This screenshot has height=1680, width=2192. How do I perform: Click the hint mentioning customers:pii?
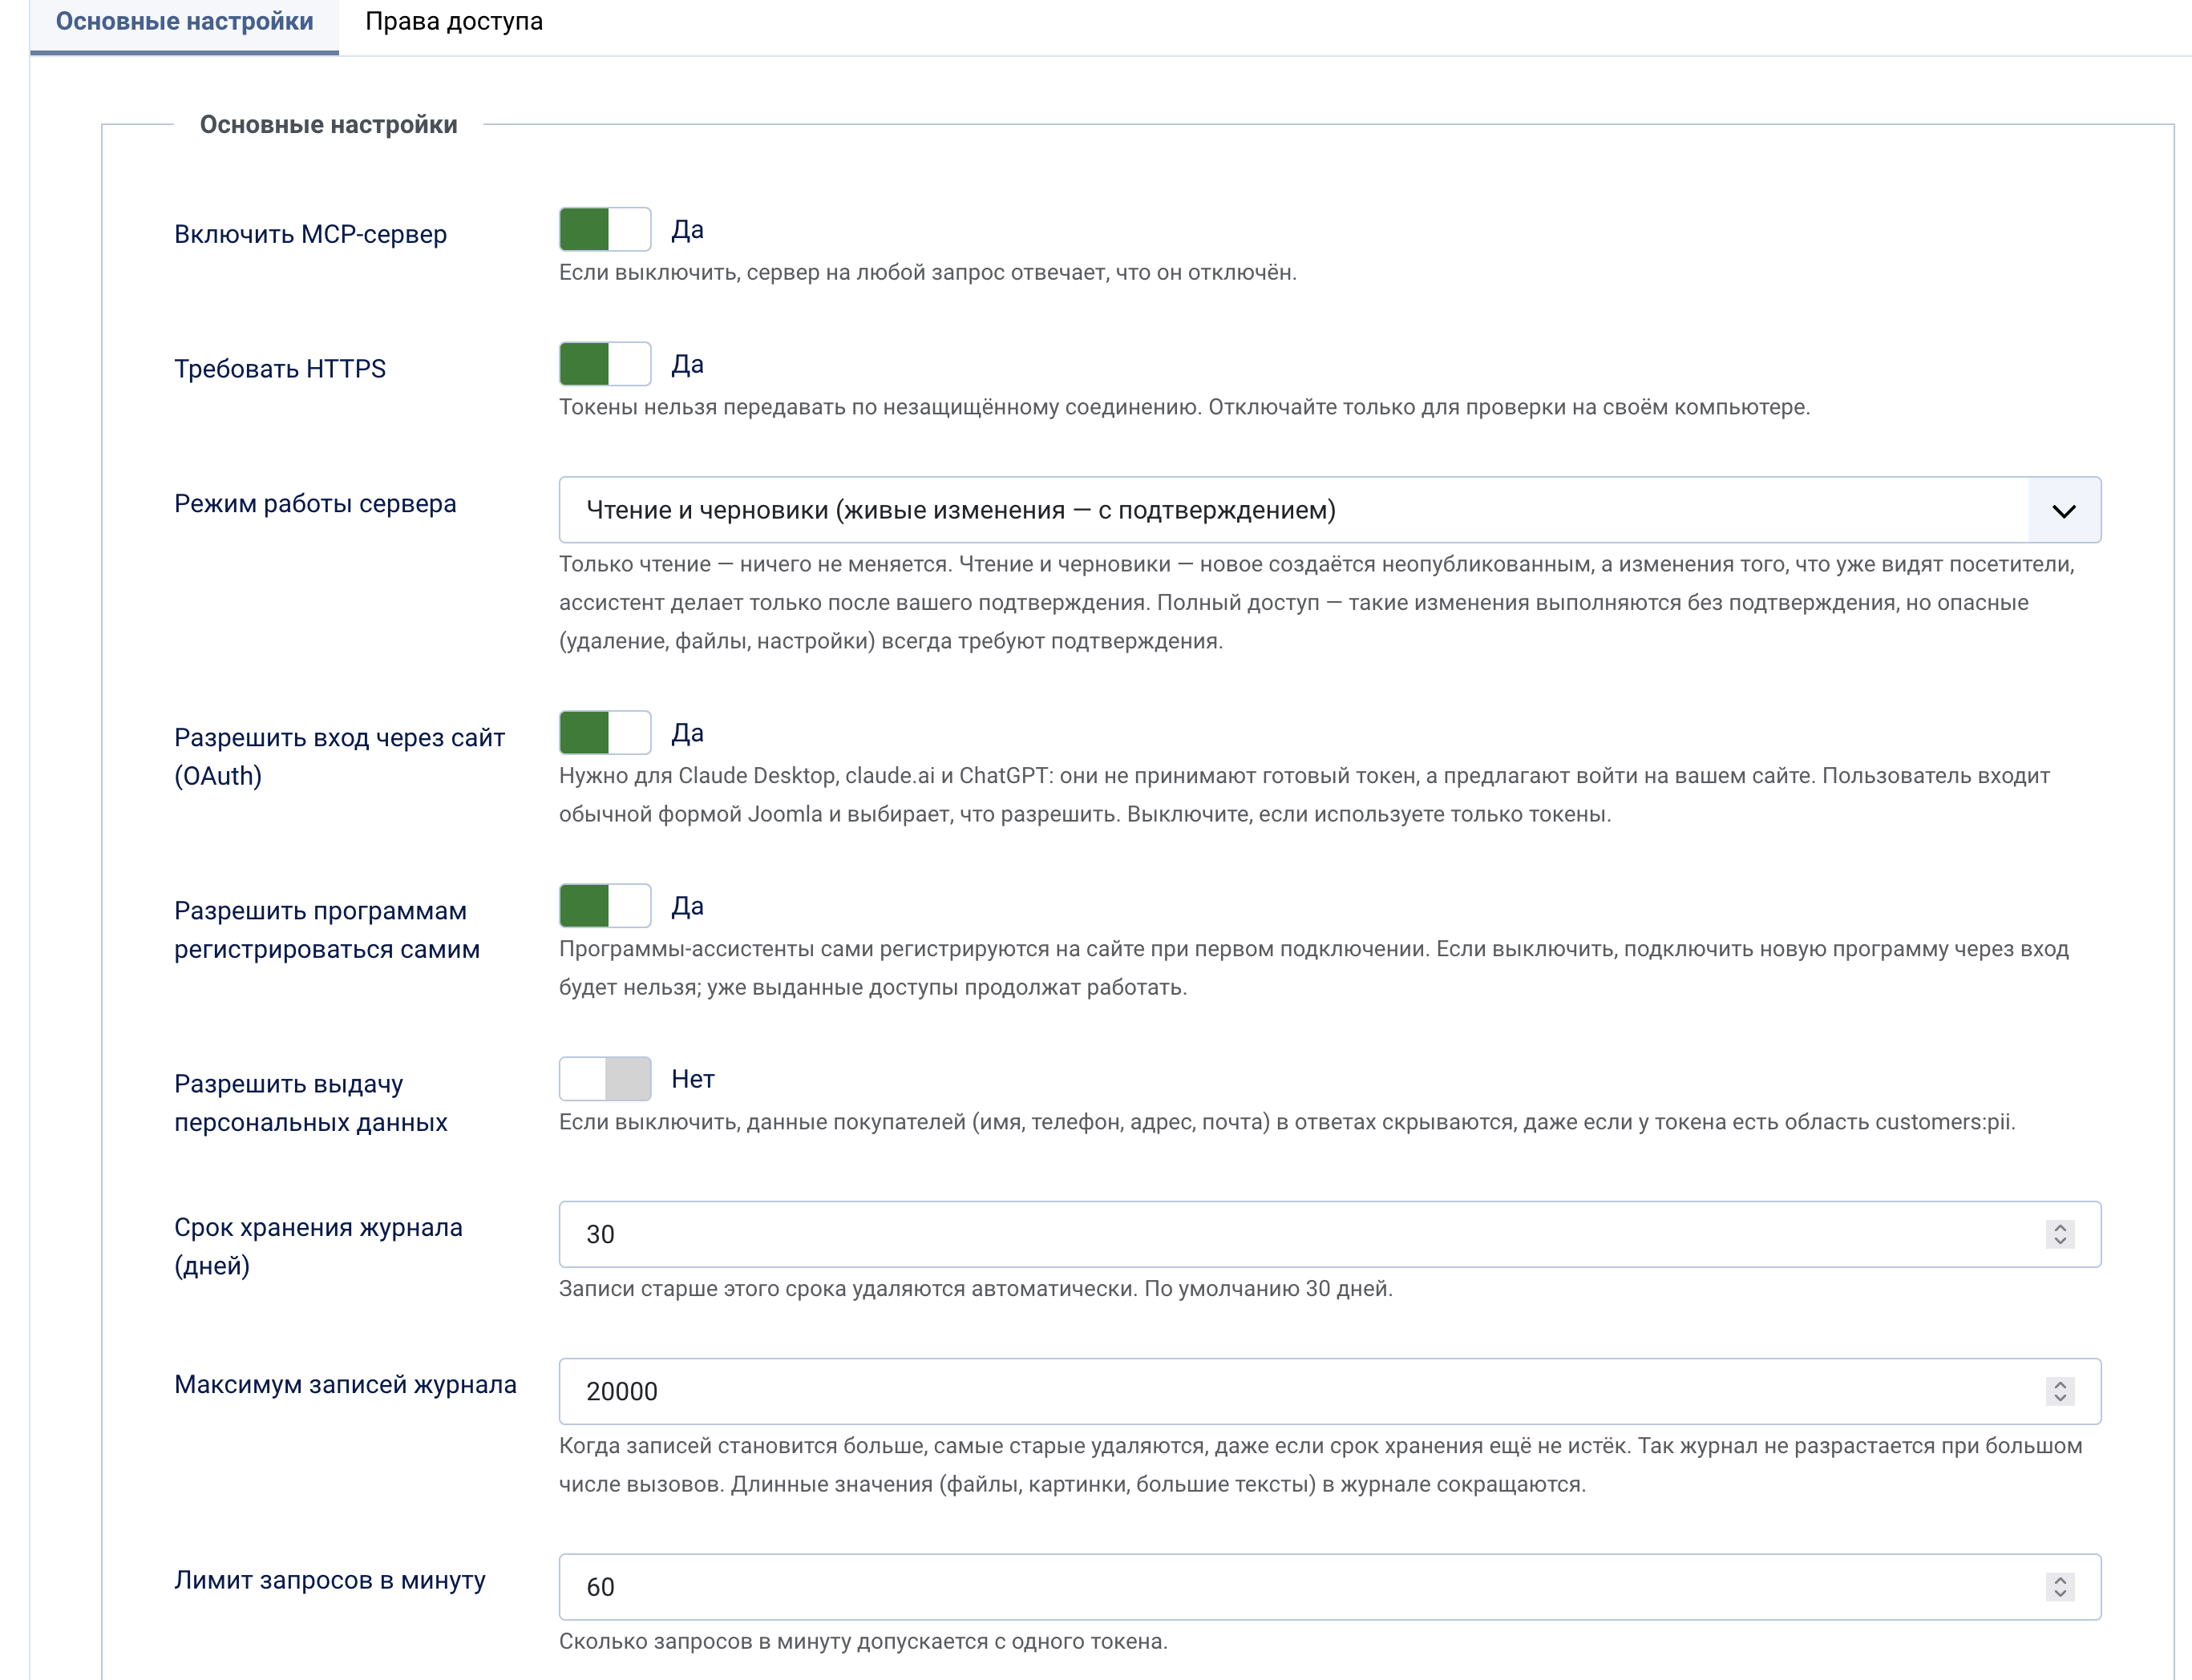[1288, 1122]
